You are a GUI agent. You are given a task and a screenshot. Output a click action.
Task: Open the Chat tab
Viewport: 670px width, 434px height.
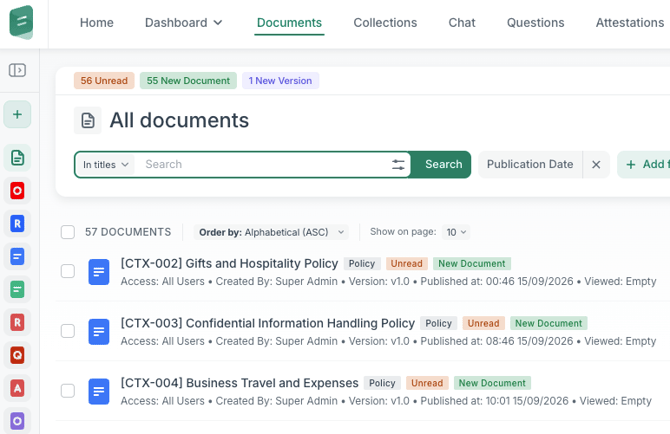coord(461,23)
